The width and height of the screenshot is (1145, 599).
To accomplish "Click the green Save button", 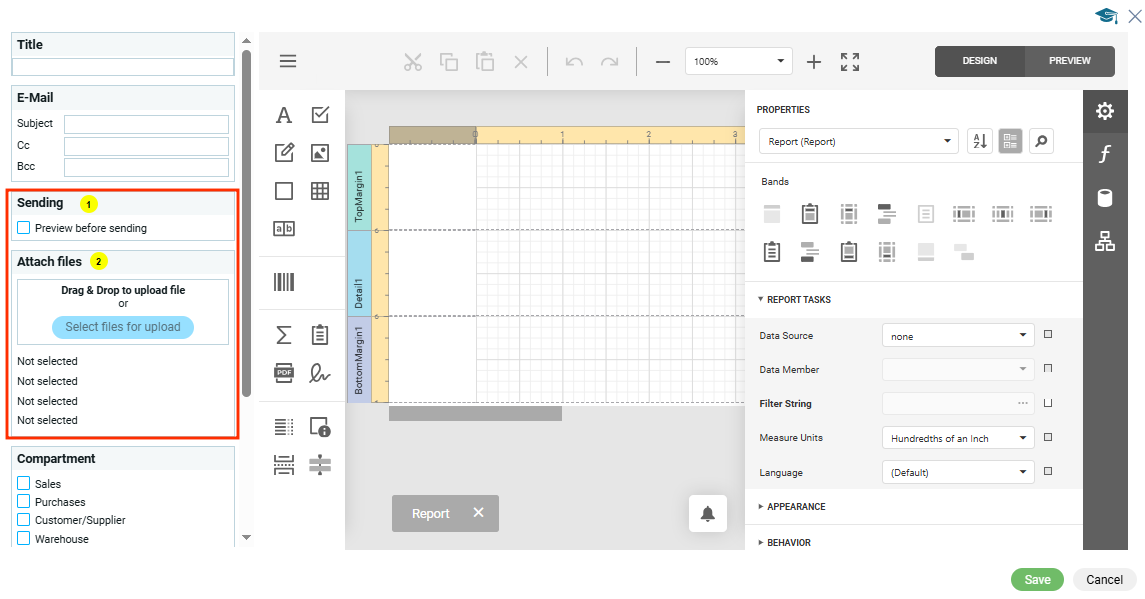I will [1037, 580].
